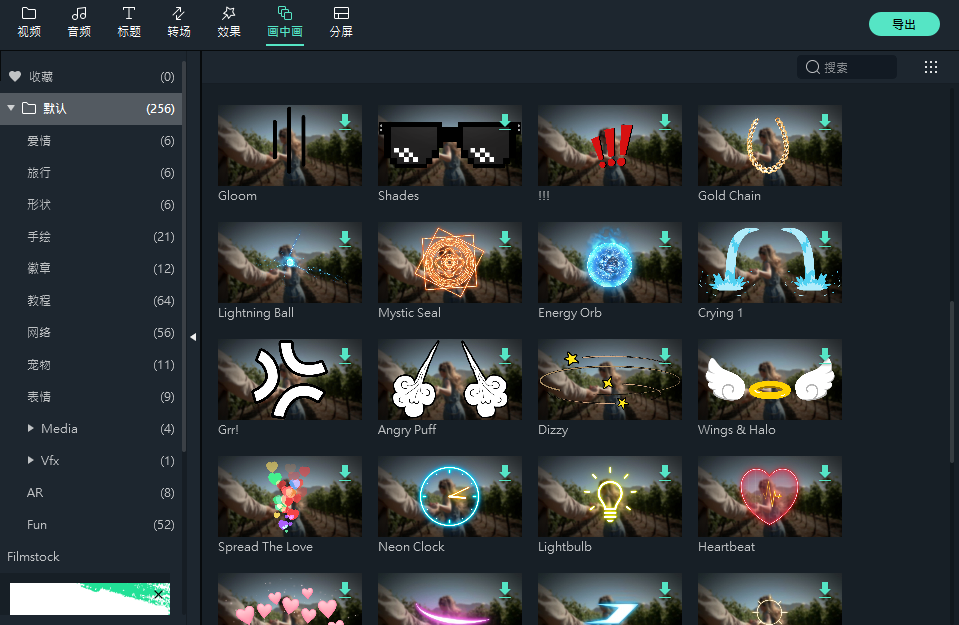
Task: Download the Gloom element
Action: point(345,121)
